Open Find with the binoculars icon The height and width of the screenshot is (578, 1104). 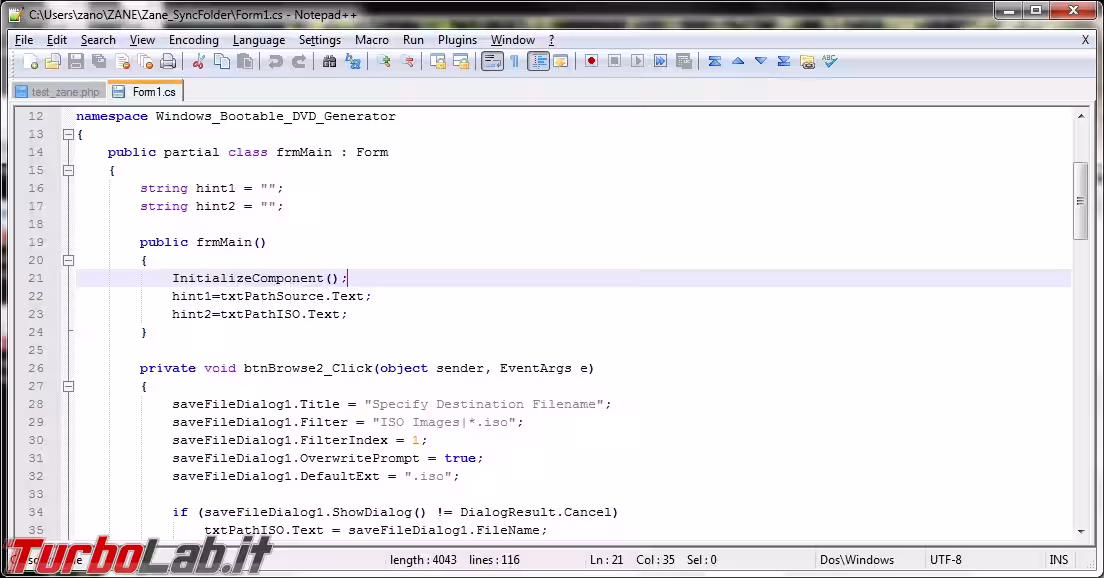point(330,62)
